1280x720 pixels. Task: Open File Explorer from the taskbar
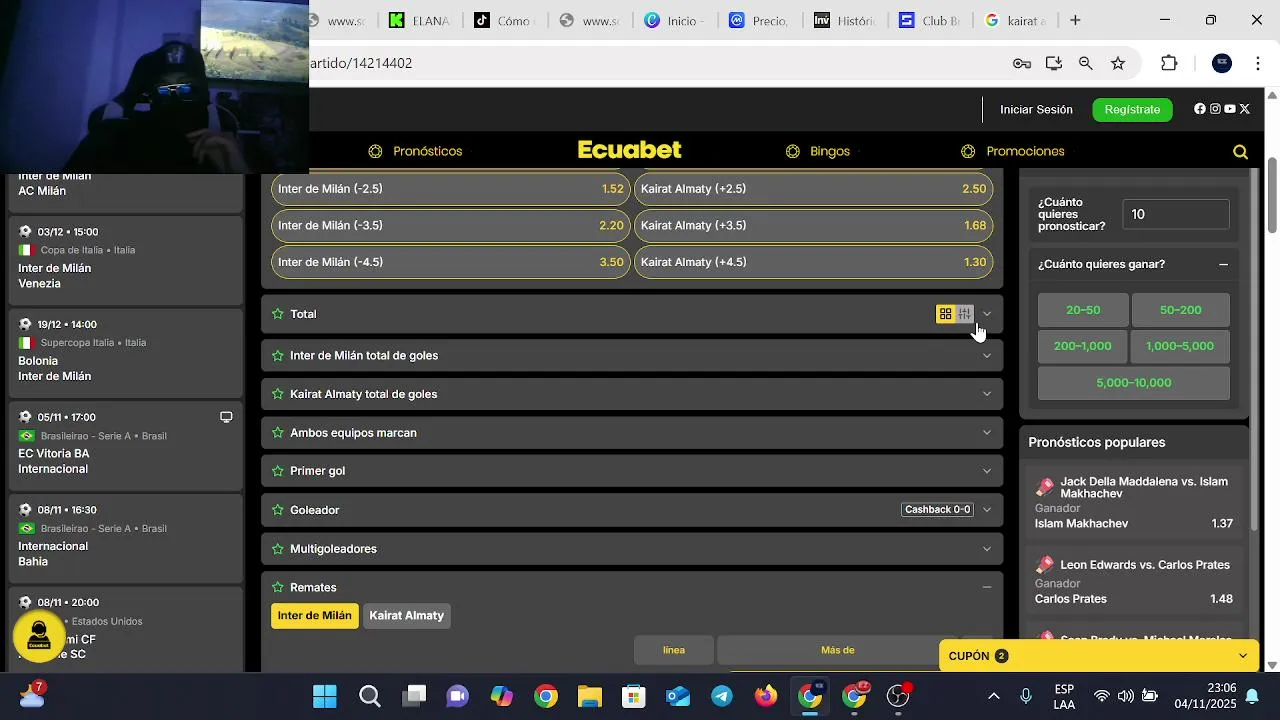[590, 696]
